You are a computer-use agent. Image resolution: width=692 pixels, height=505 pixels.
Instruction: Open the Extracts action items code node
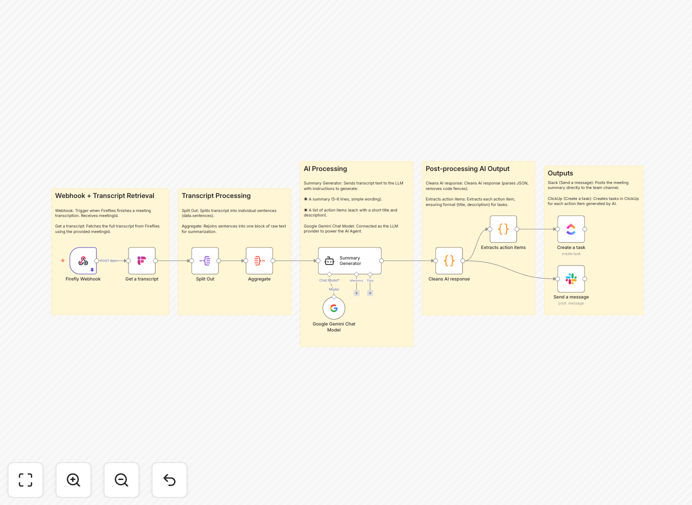(503, 229)
